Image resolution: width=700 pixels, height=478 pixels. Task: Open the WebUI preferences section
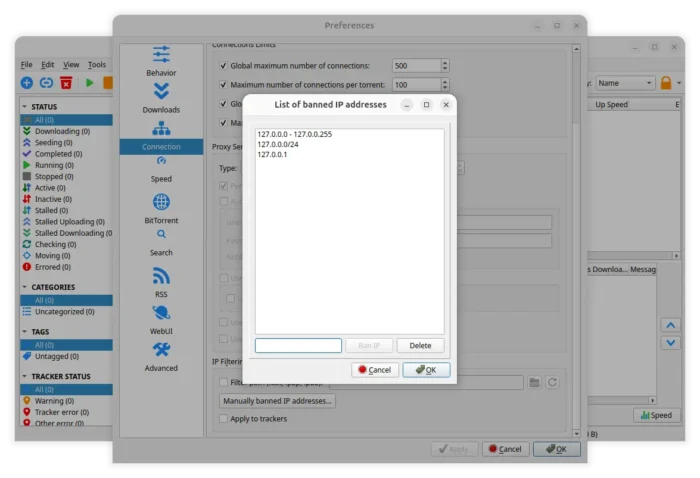click(161, 320)
